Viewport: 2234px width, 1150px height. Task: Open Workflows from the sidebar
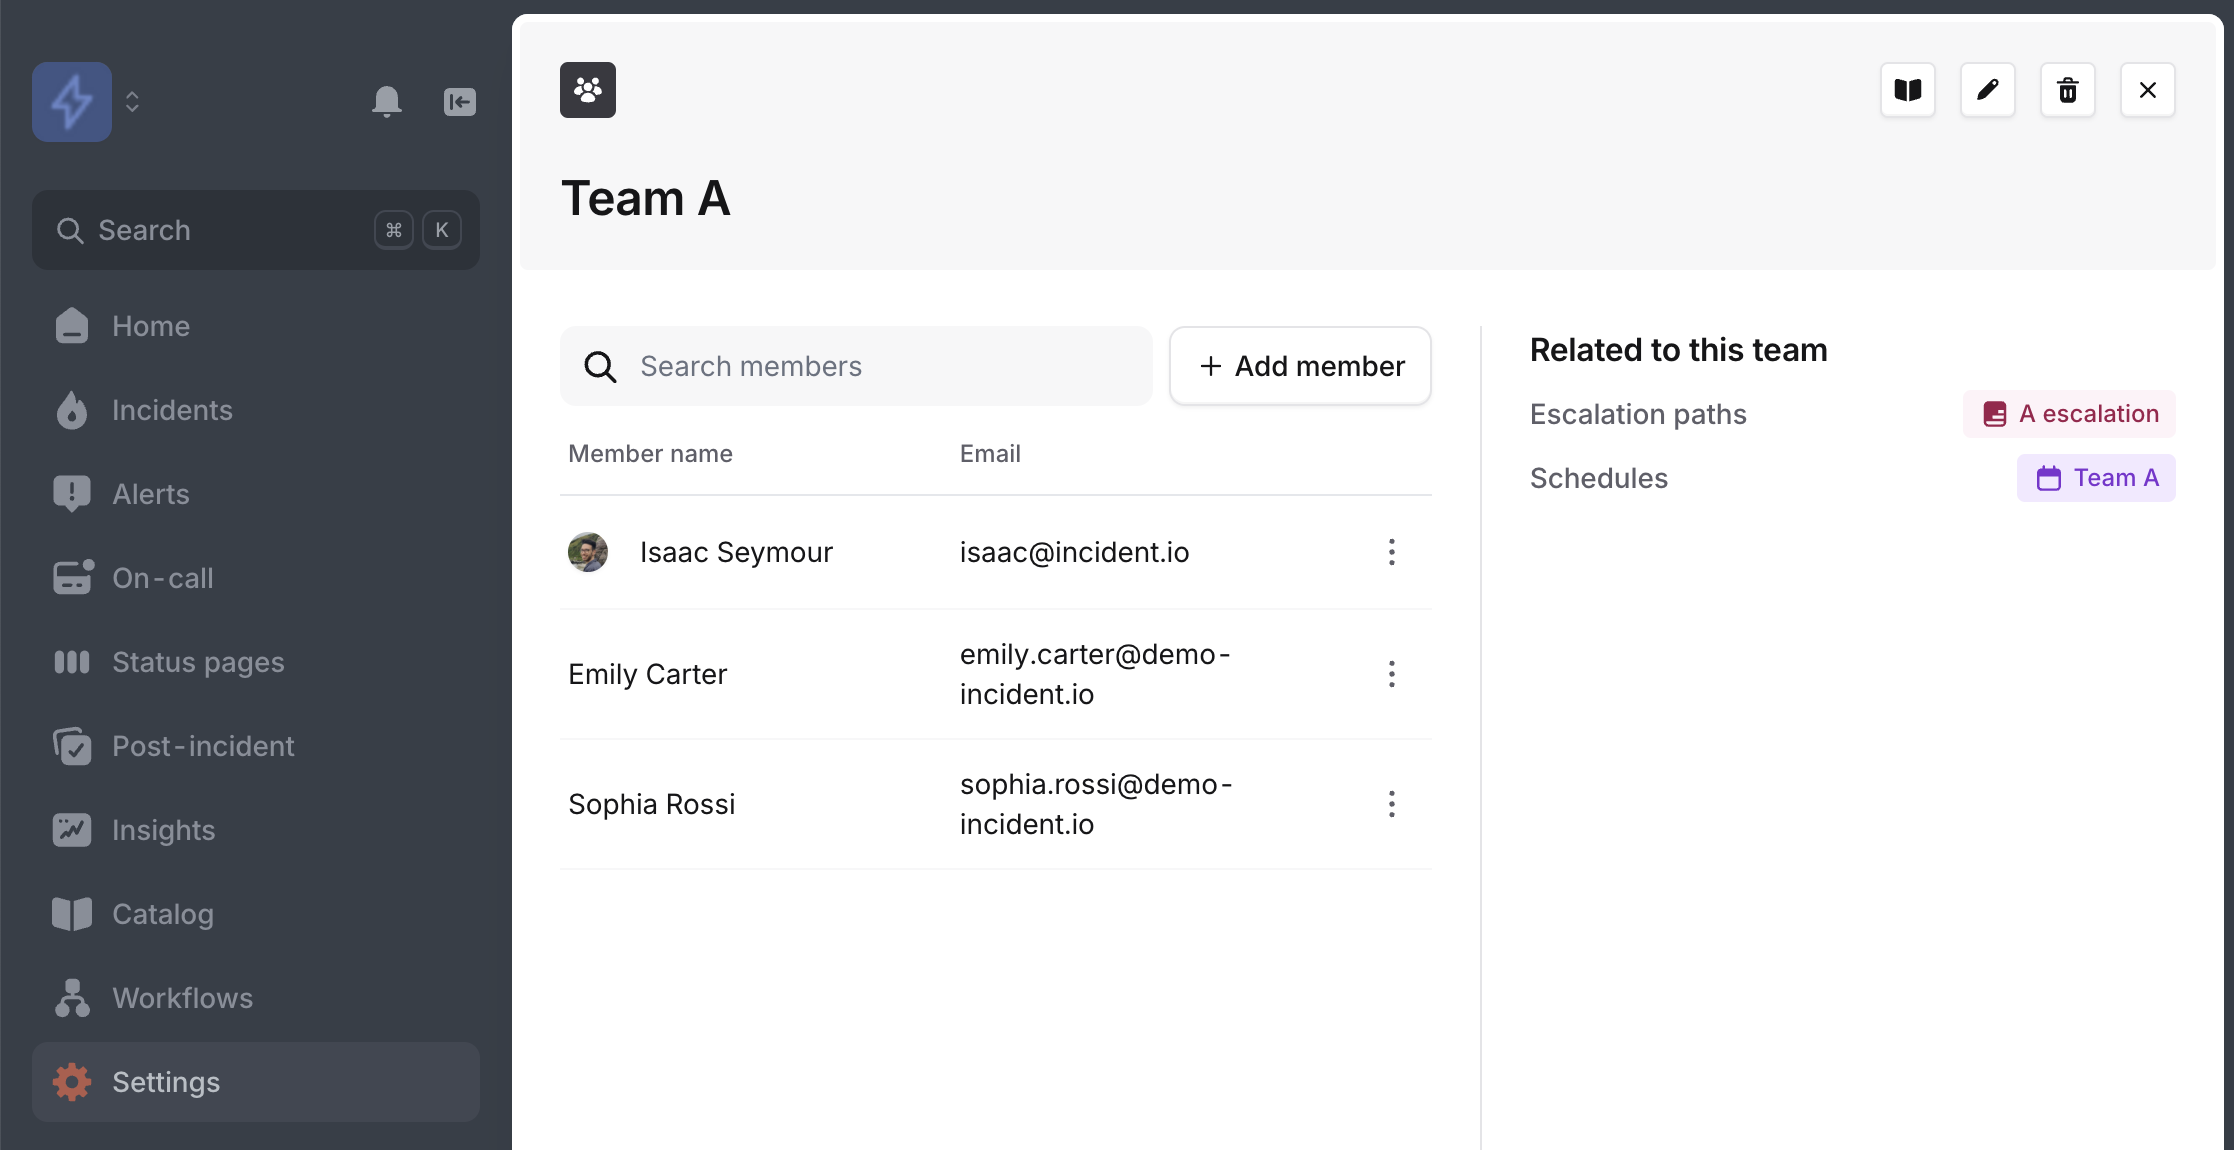click(x=182, y=998)
